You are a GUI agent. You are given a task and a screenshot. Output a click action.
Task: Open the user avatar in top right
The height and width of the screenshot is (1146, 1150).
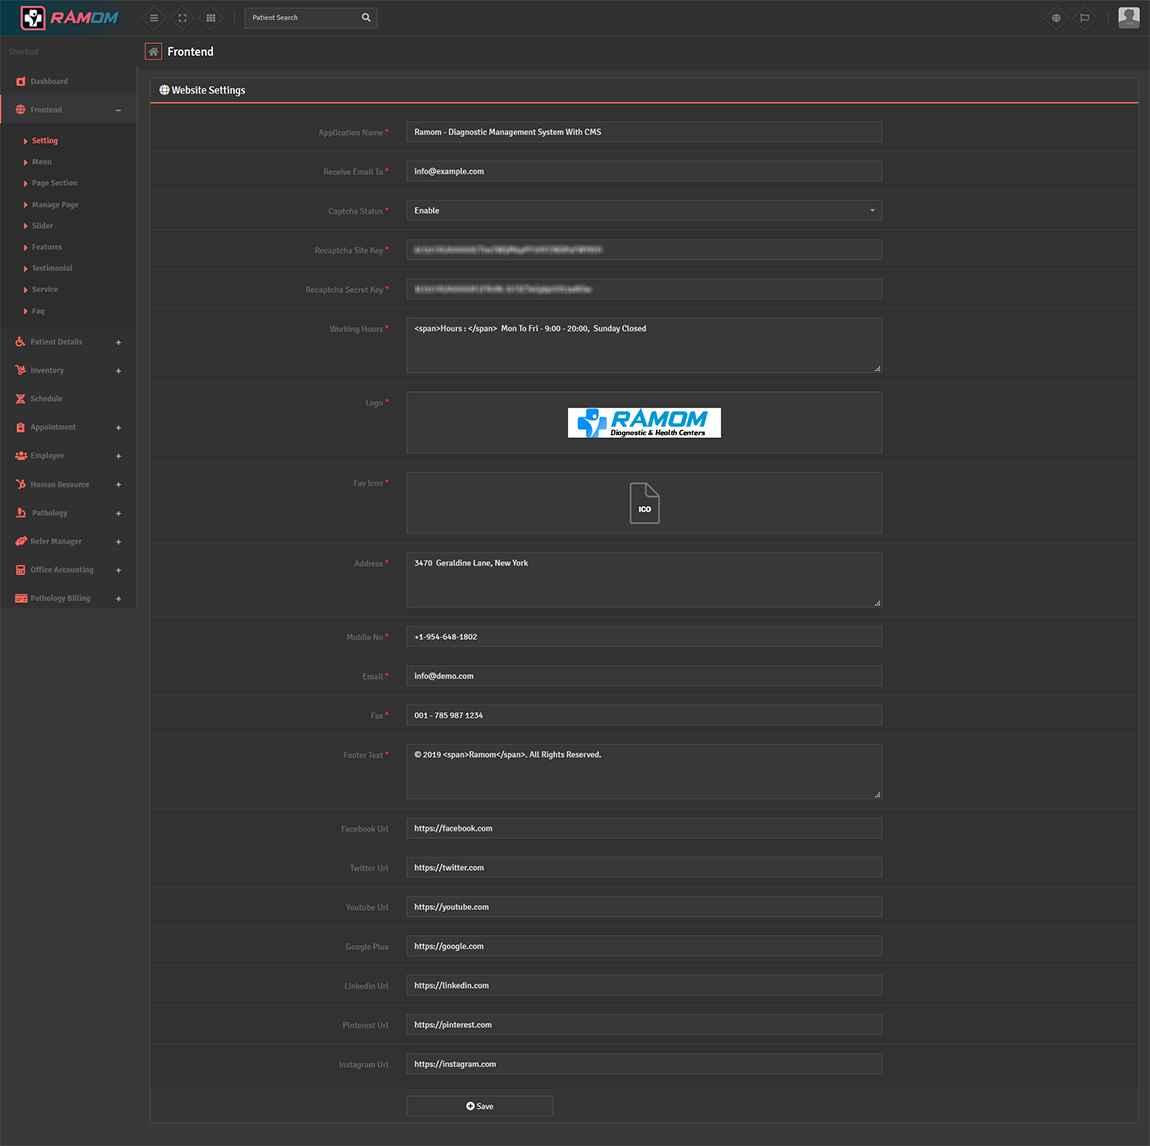[x=1129, y=17]
